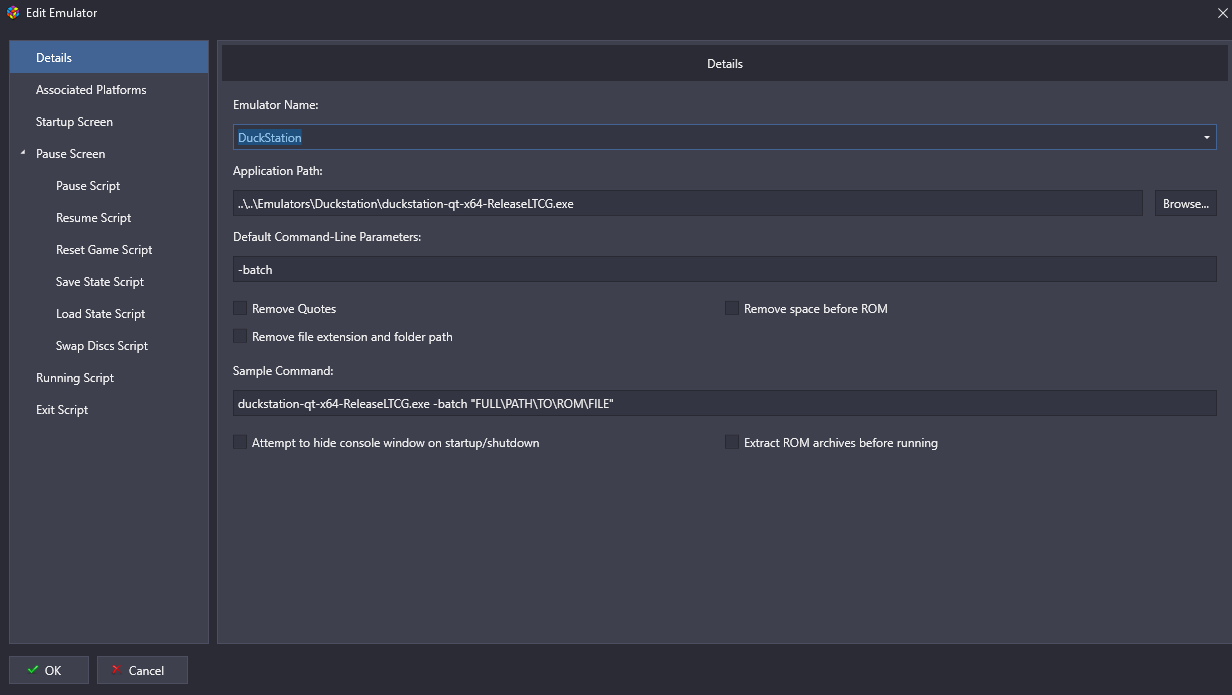Click the Cancel button
This screenshot has height=695, width=1232.
coord(142,670)
